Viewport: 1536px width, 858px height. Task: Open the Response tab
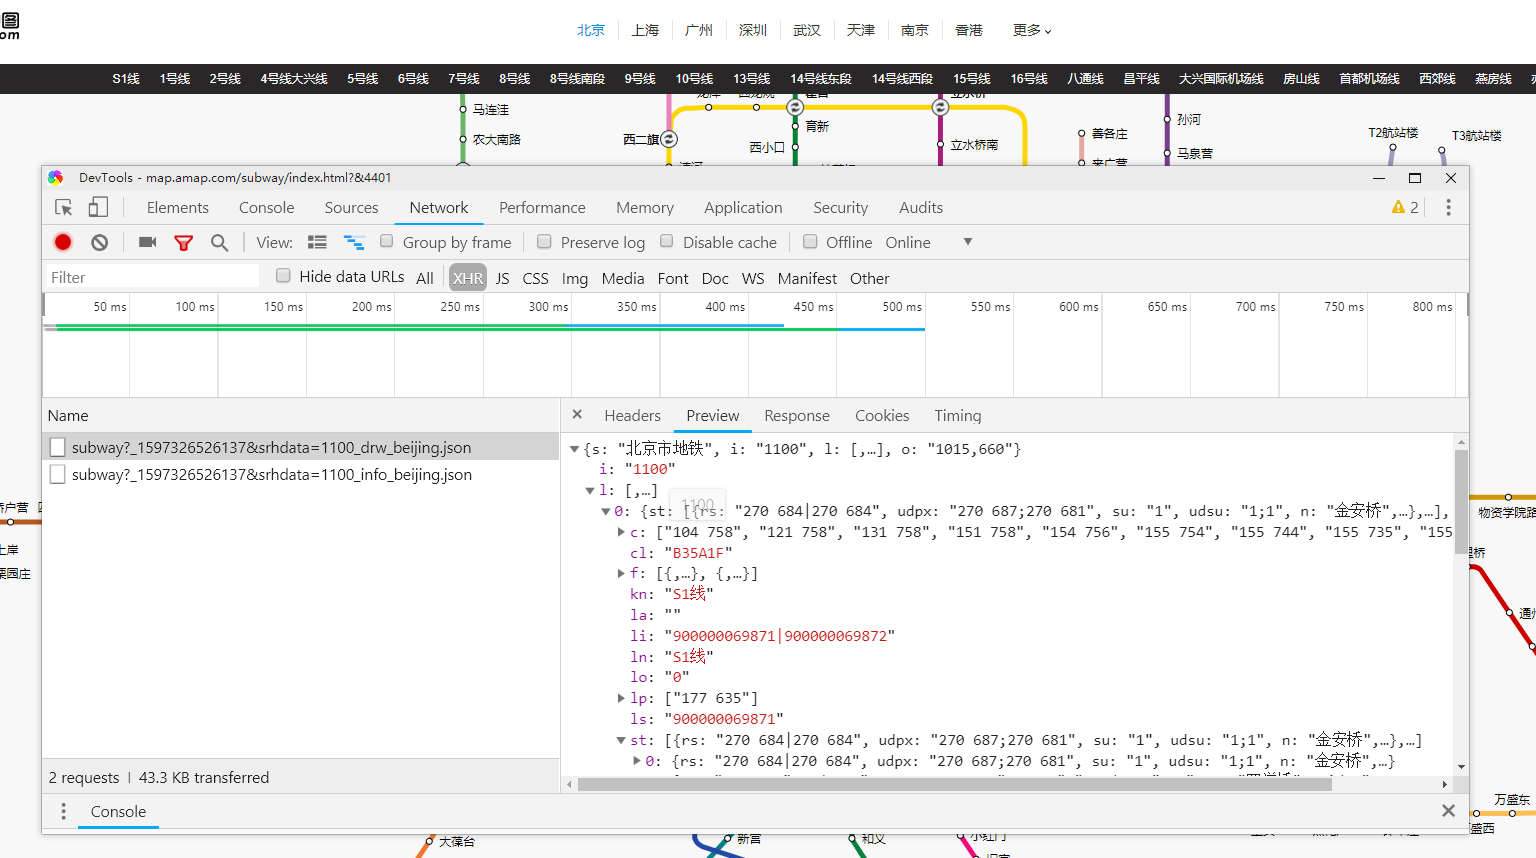pyautogui.click(x=796, y=415)
